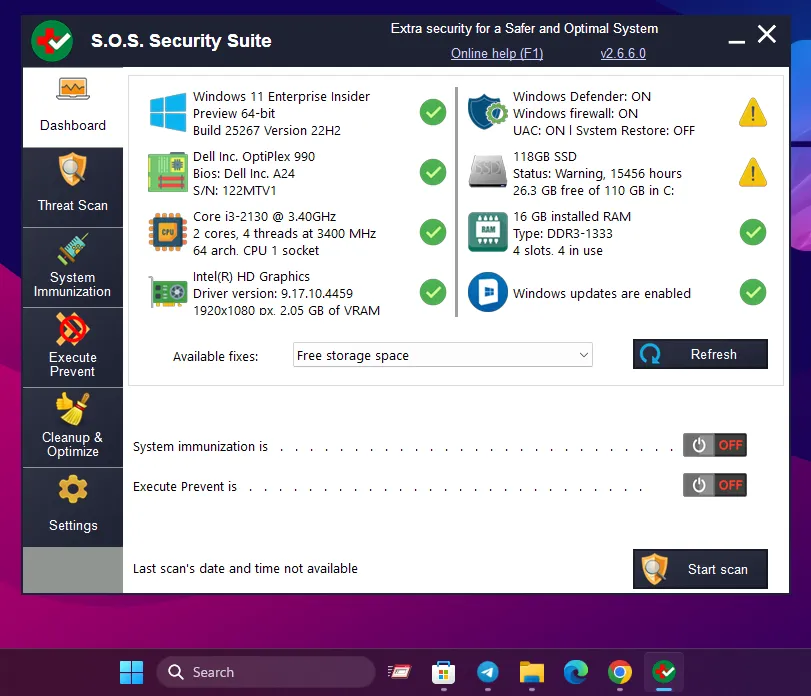Screen dimensions: 811x696
Task: Open the Dashboard tab
Action: pyautogui.click(x=73, y=107)
